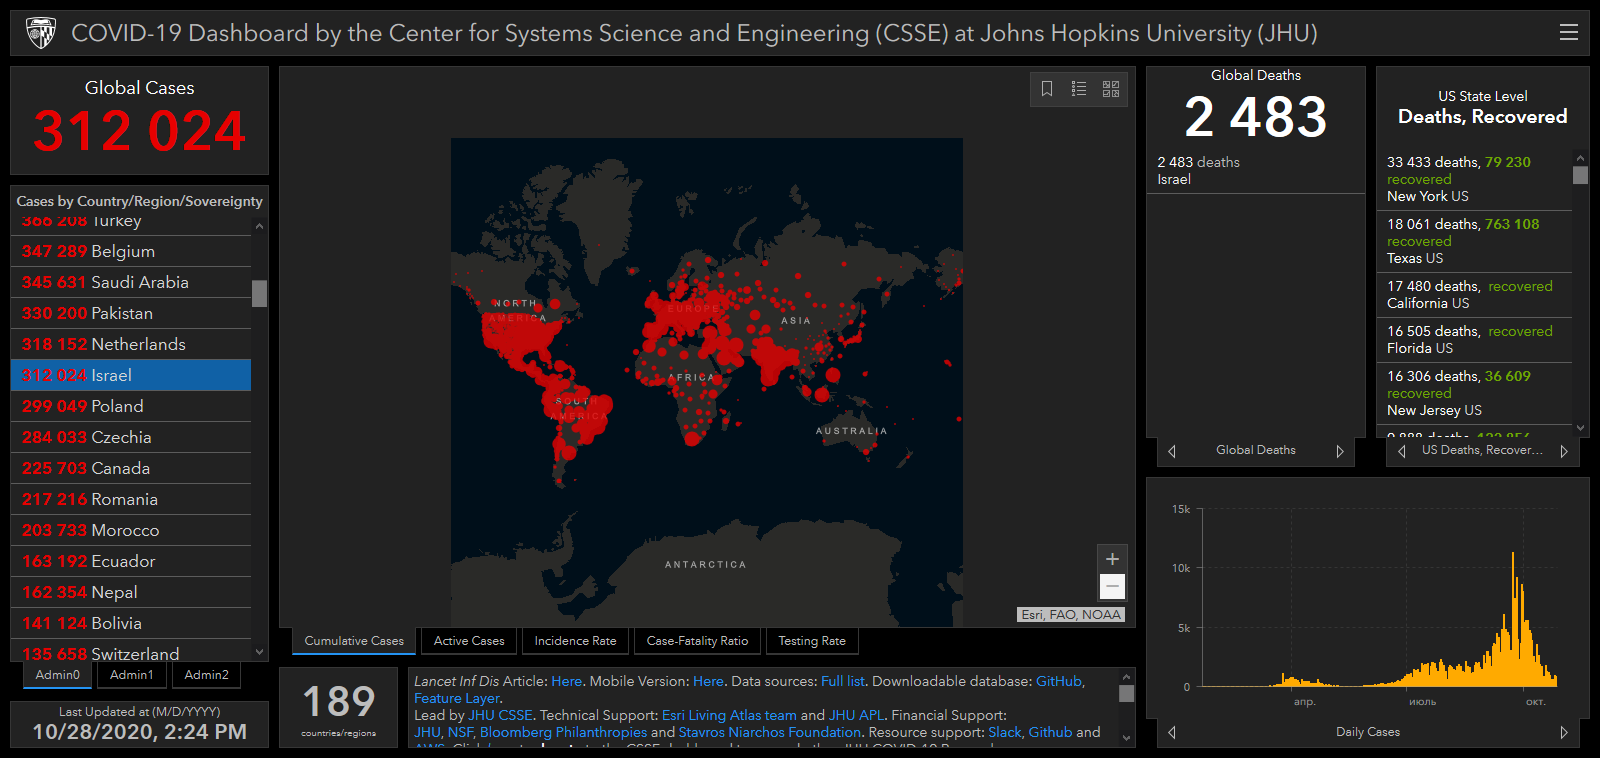Select the Cumulative Cases map tab
This screenshot has height=758, width=1600.
[354, 641]
